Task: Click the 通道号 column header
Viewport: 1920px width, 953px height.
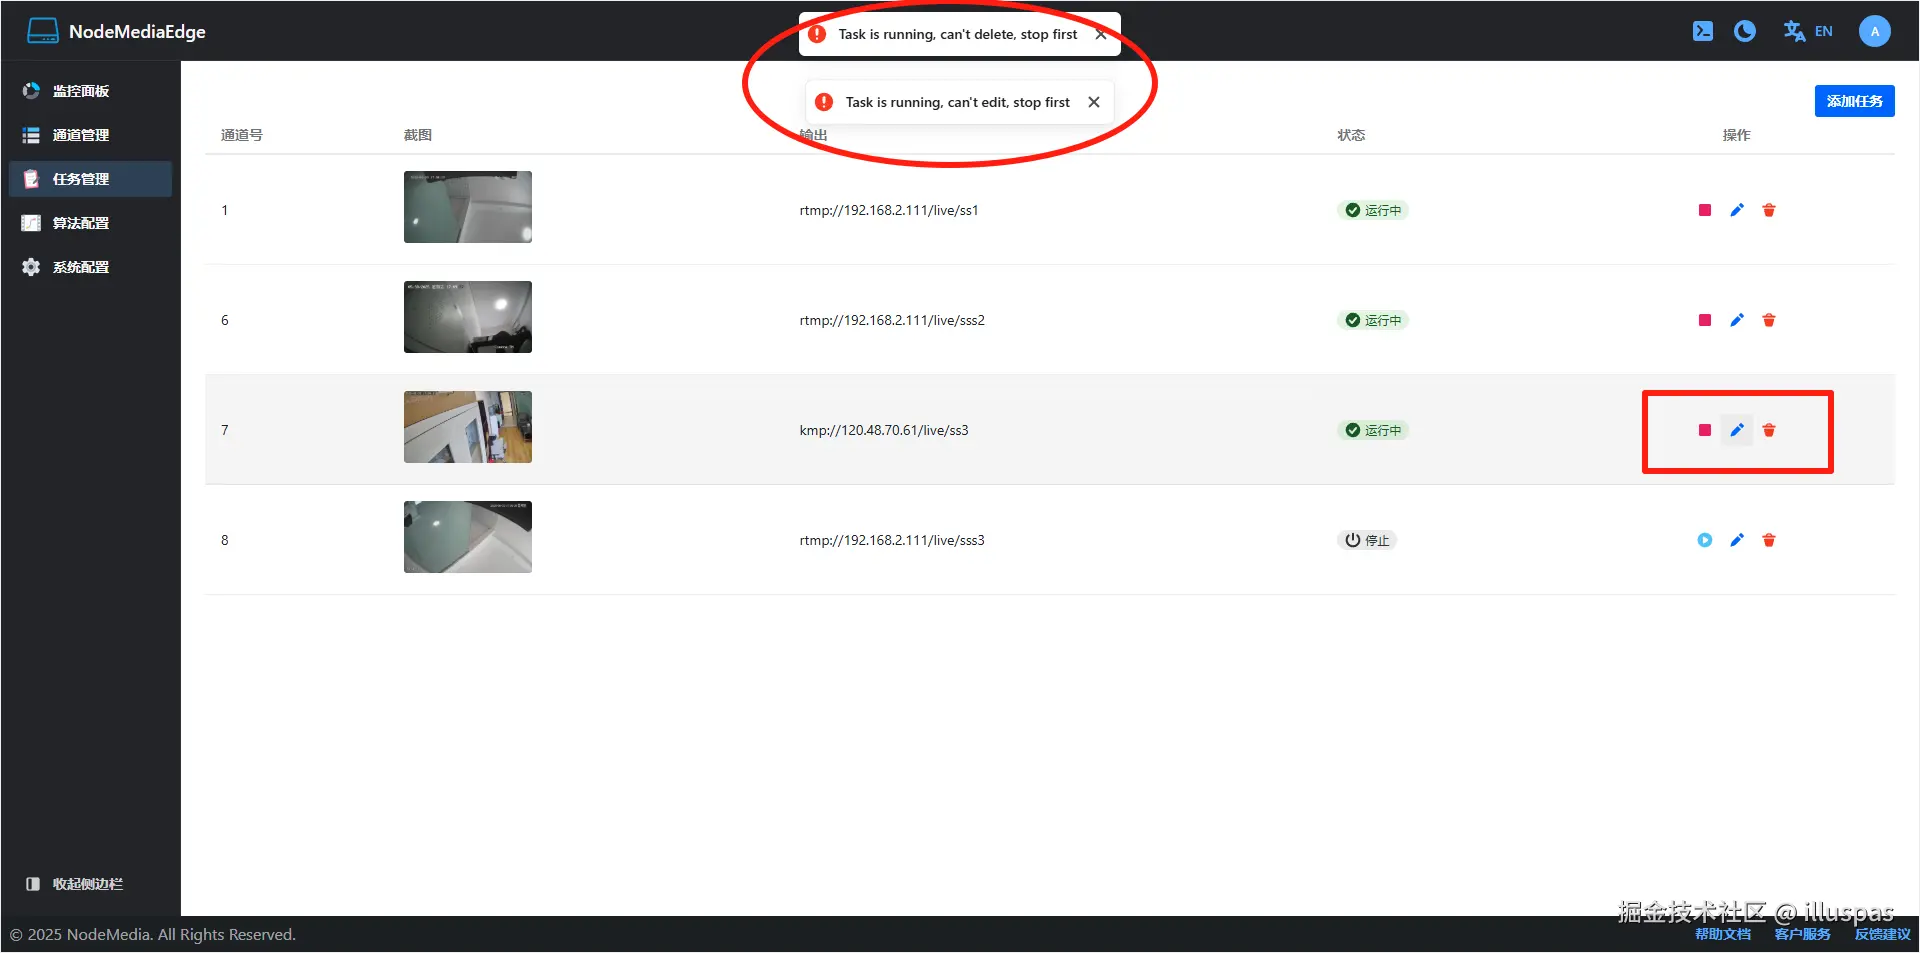Action: [242, 135]
